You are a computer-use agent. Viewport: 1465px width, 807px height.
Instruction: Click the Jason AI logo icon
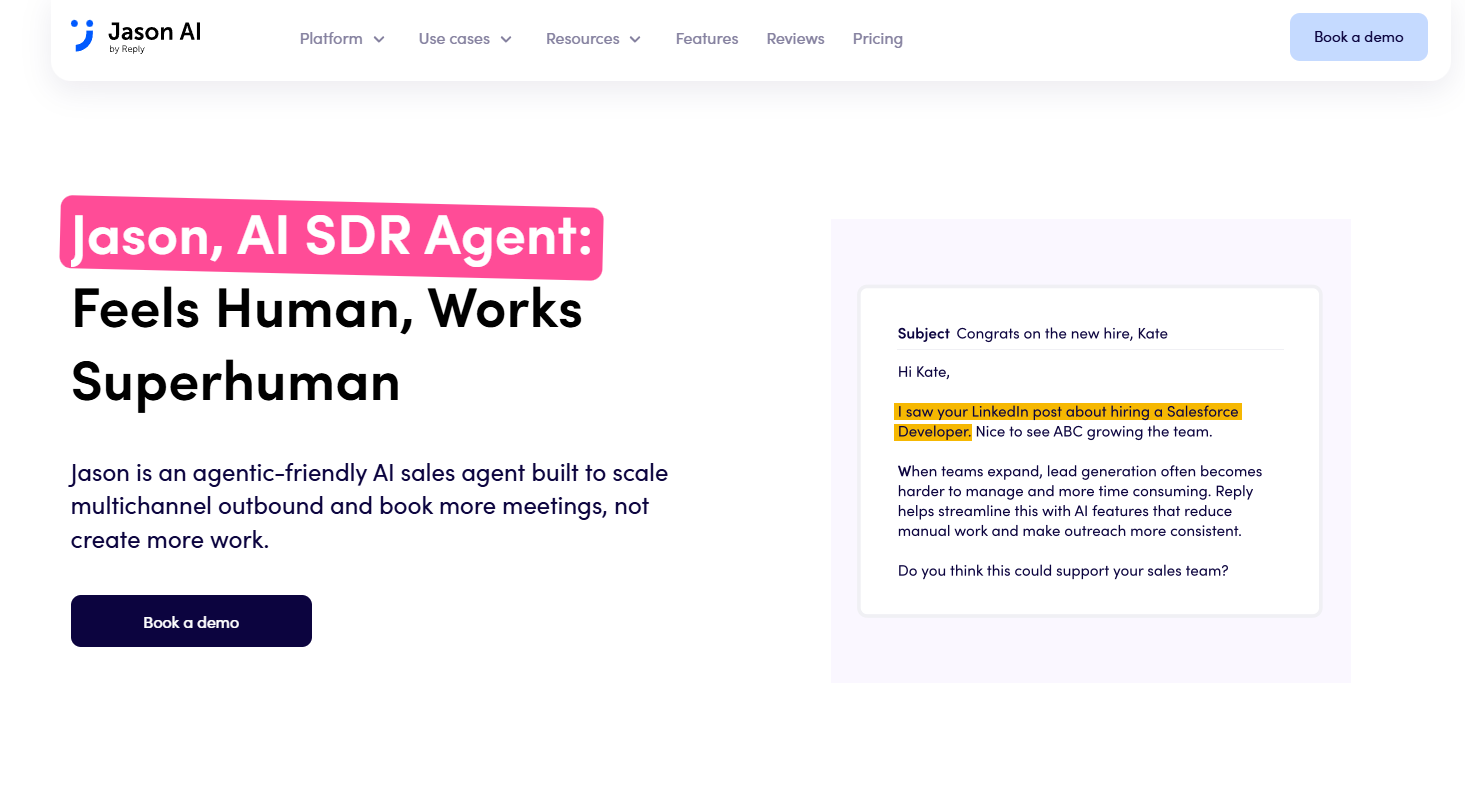(x=83, y=35)
